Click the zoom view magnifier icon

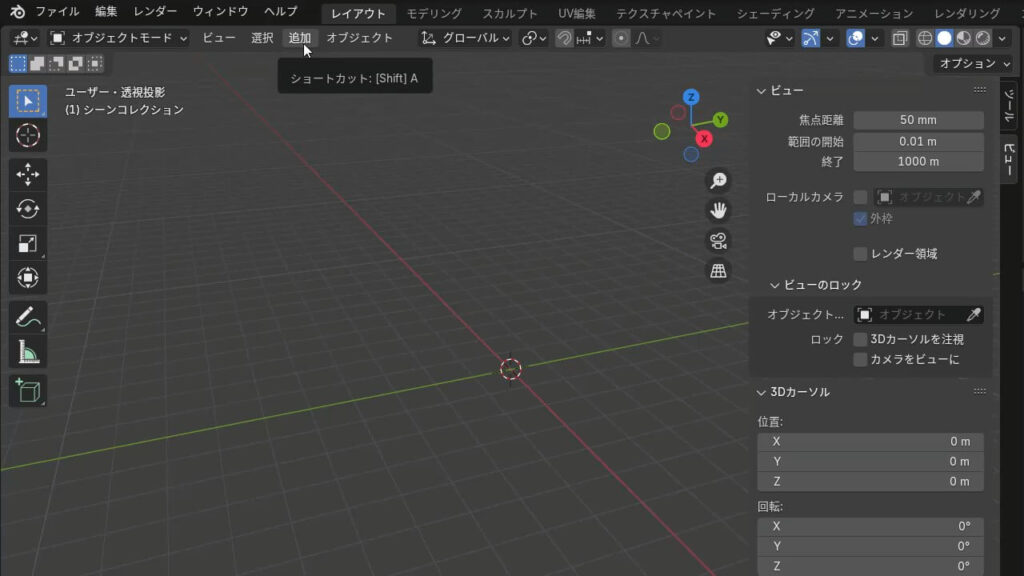pos(718,180)
